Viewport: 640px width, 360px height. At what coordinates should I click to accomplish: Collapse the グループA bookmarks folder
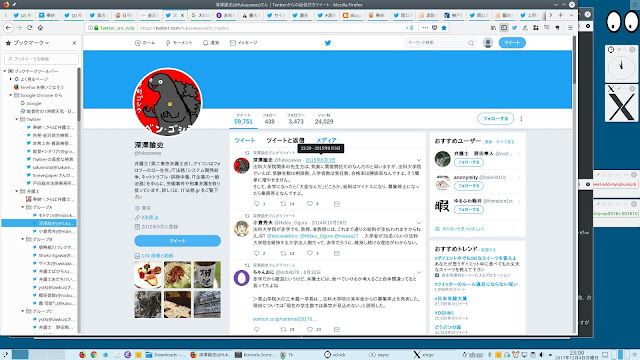(x=23, y=207)
